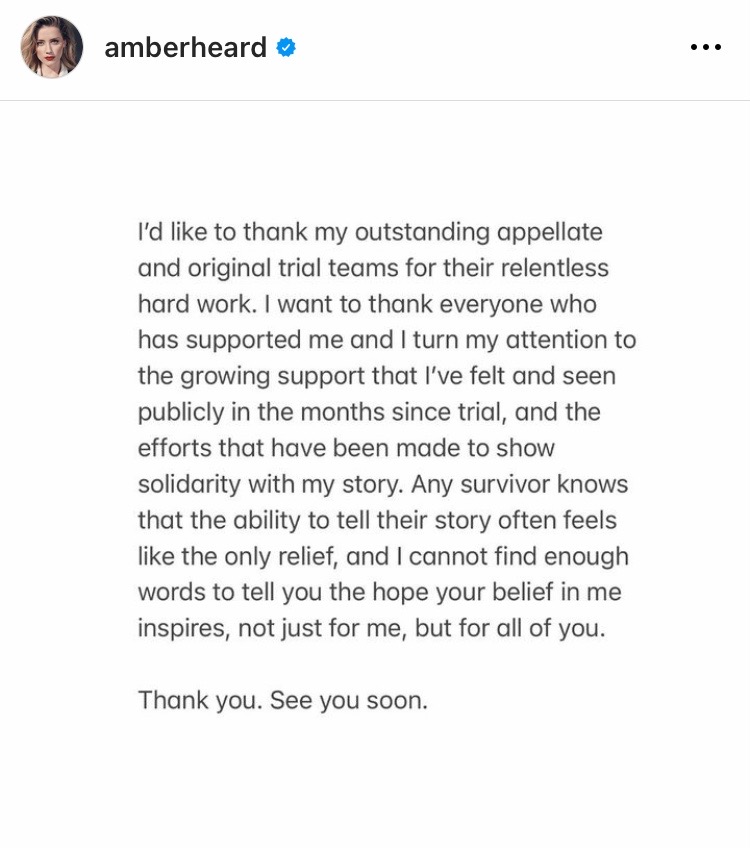
Task: Visit the amberheard username link
Action: [185, 48]
